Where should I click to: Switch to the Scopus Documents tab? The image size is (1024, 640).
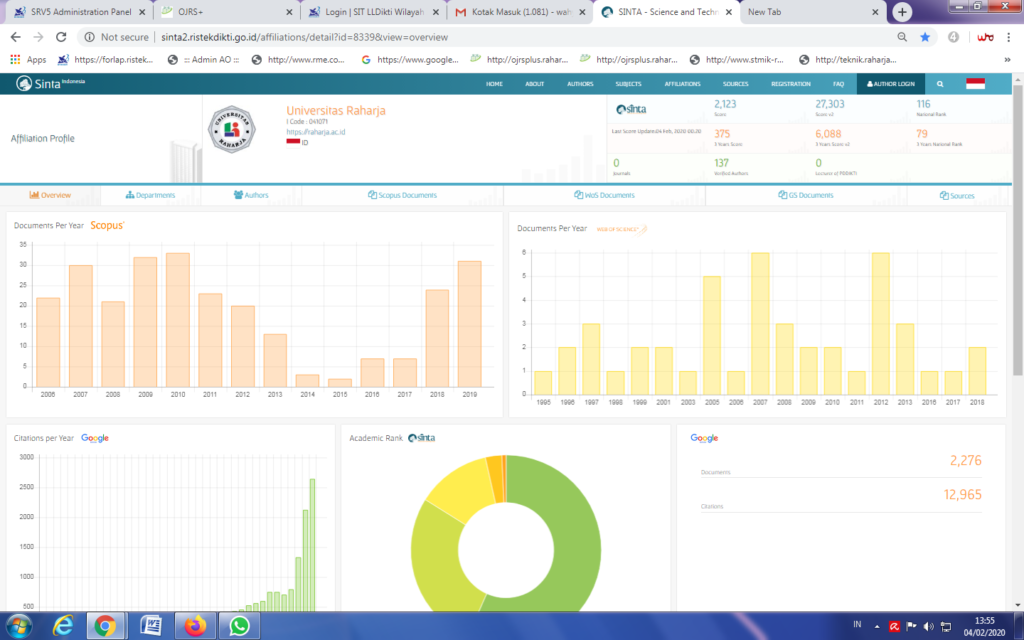pos(402,195)
